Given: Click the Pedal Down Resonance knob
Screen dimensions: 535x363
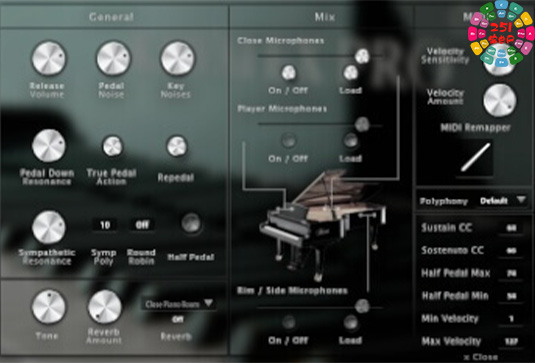Looking at the screenshot, I should 49,145.
